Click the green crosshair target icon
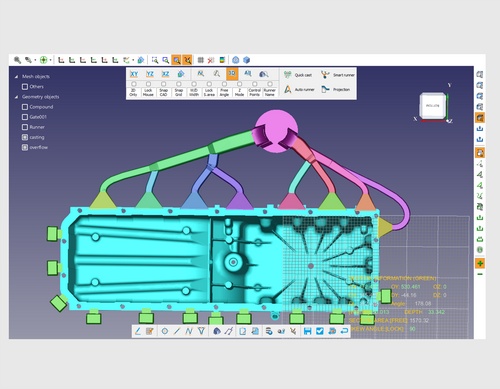This screenshot has height=389, width=500. tap(43, 60)
